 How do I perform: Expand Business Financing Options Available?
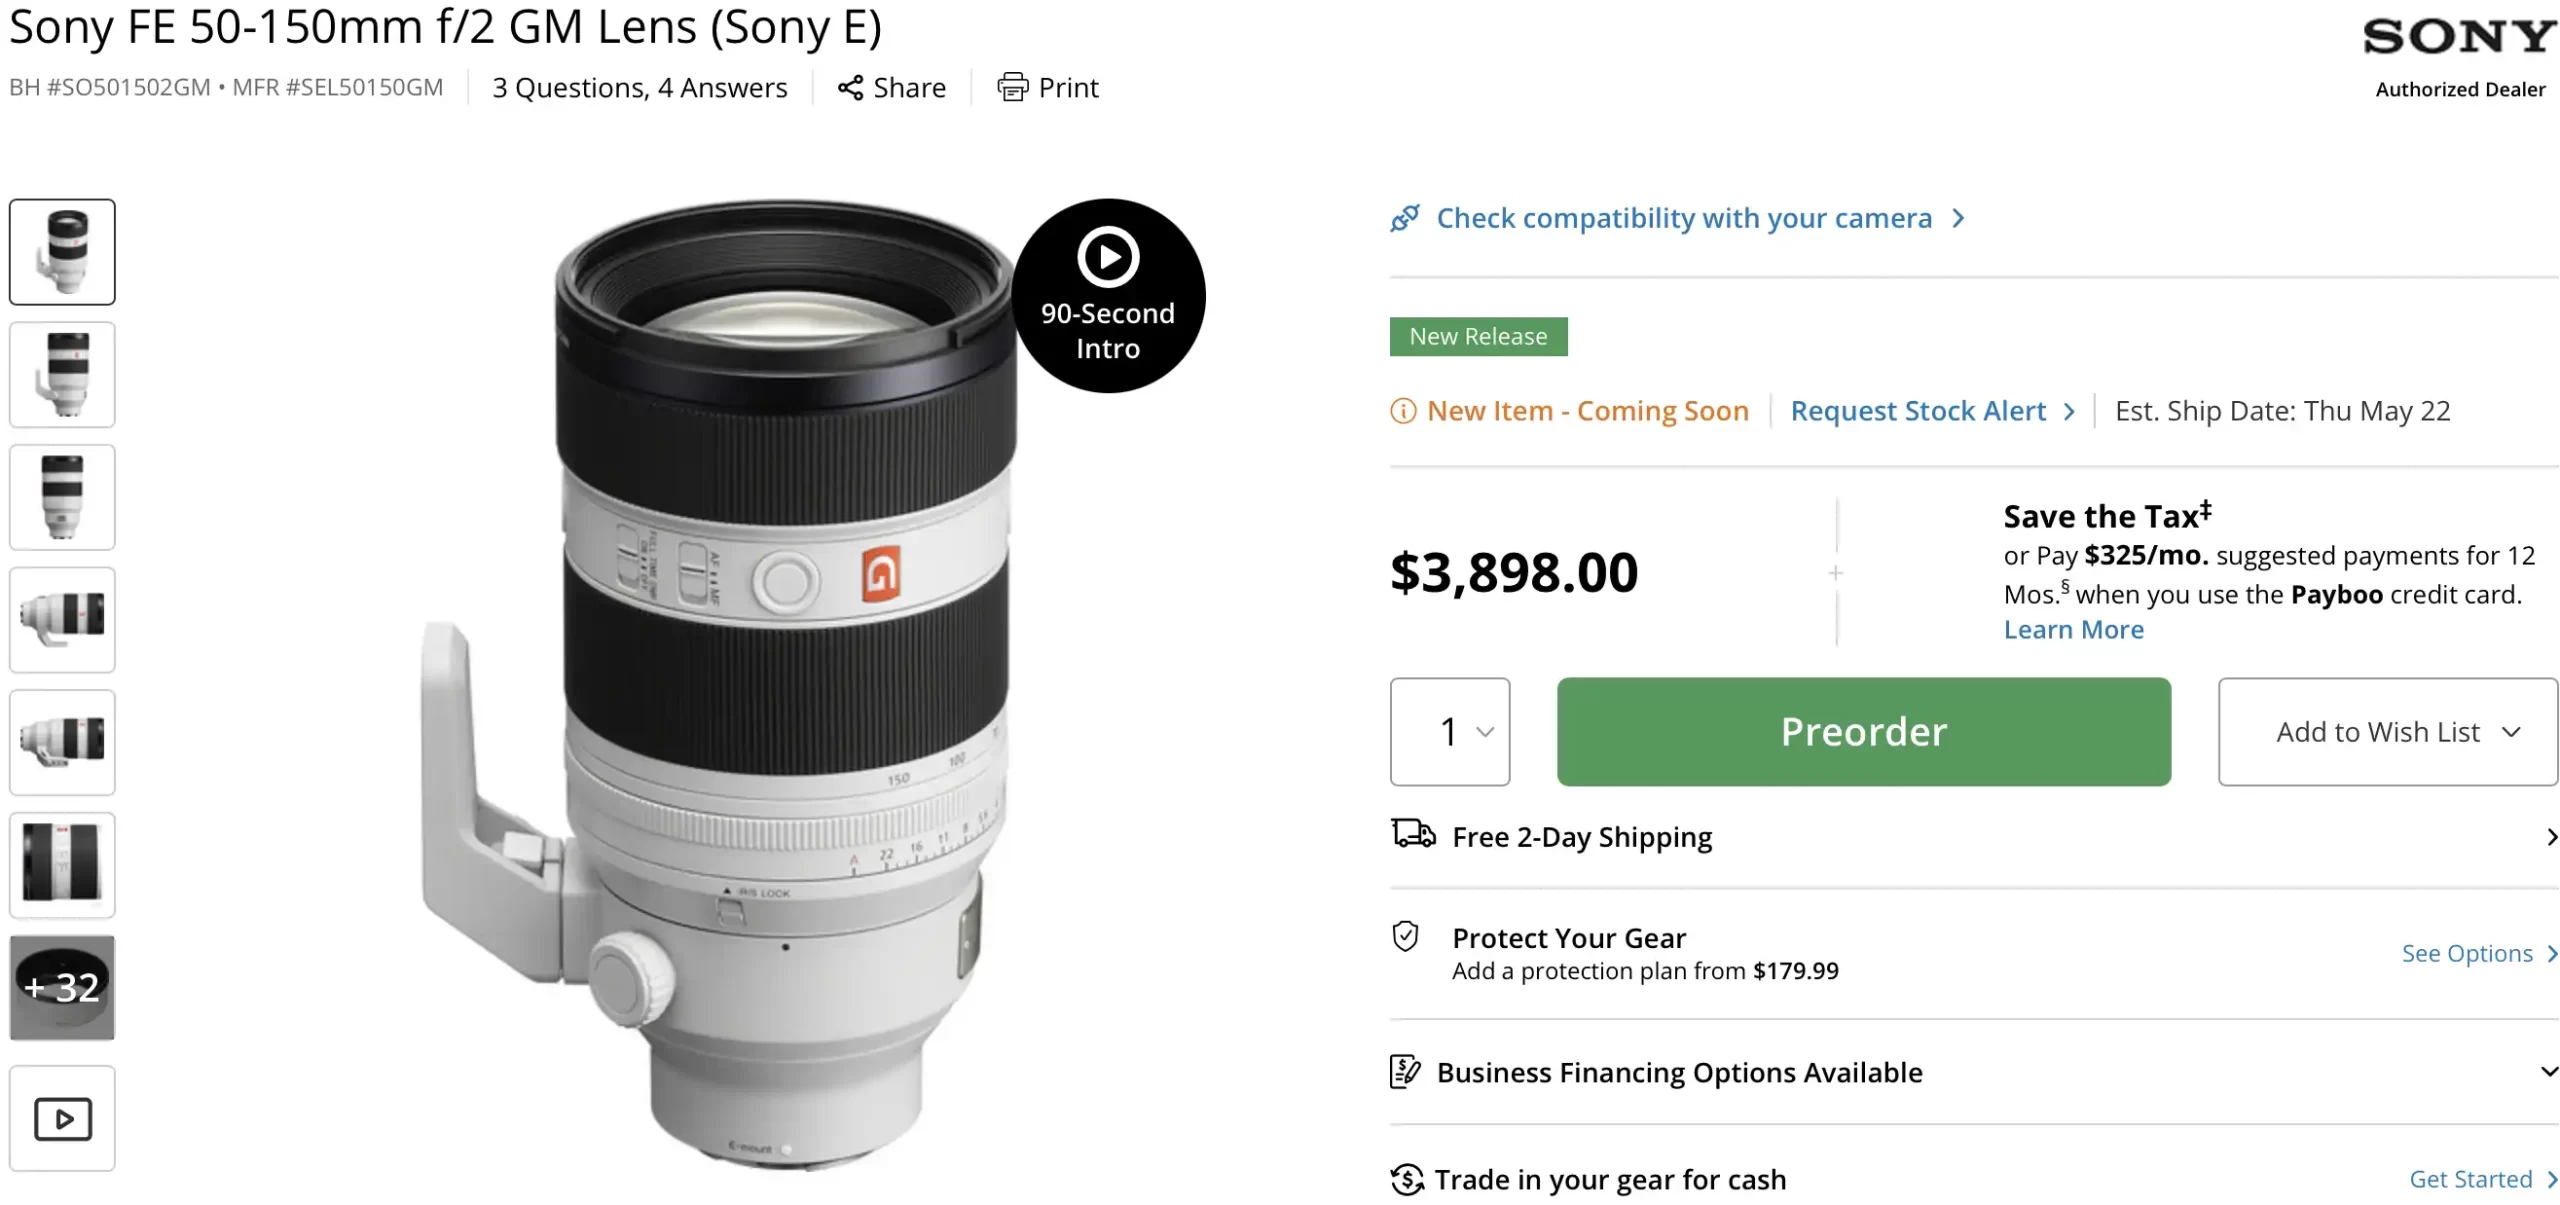click(x=2548, y=1072)
